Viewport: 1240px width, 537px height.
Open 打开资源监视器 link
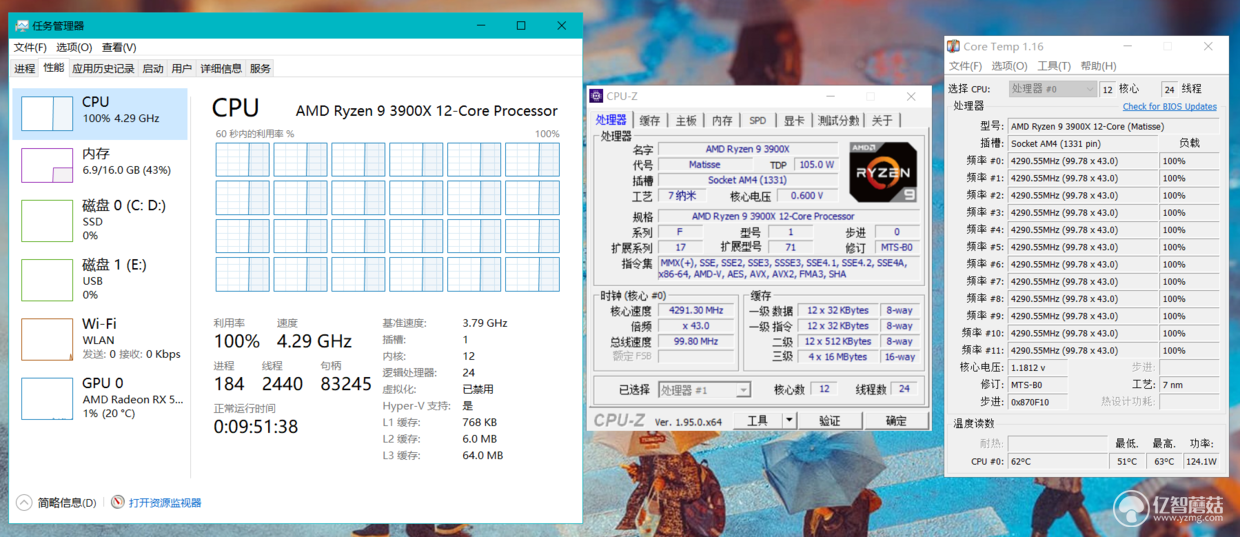point(165,503)
